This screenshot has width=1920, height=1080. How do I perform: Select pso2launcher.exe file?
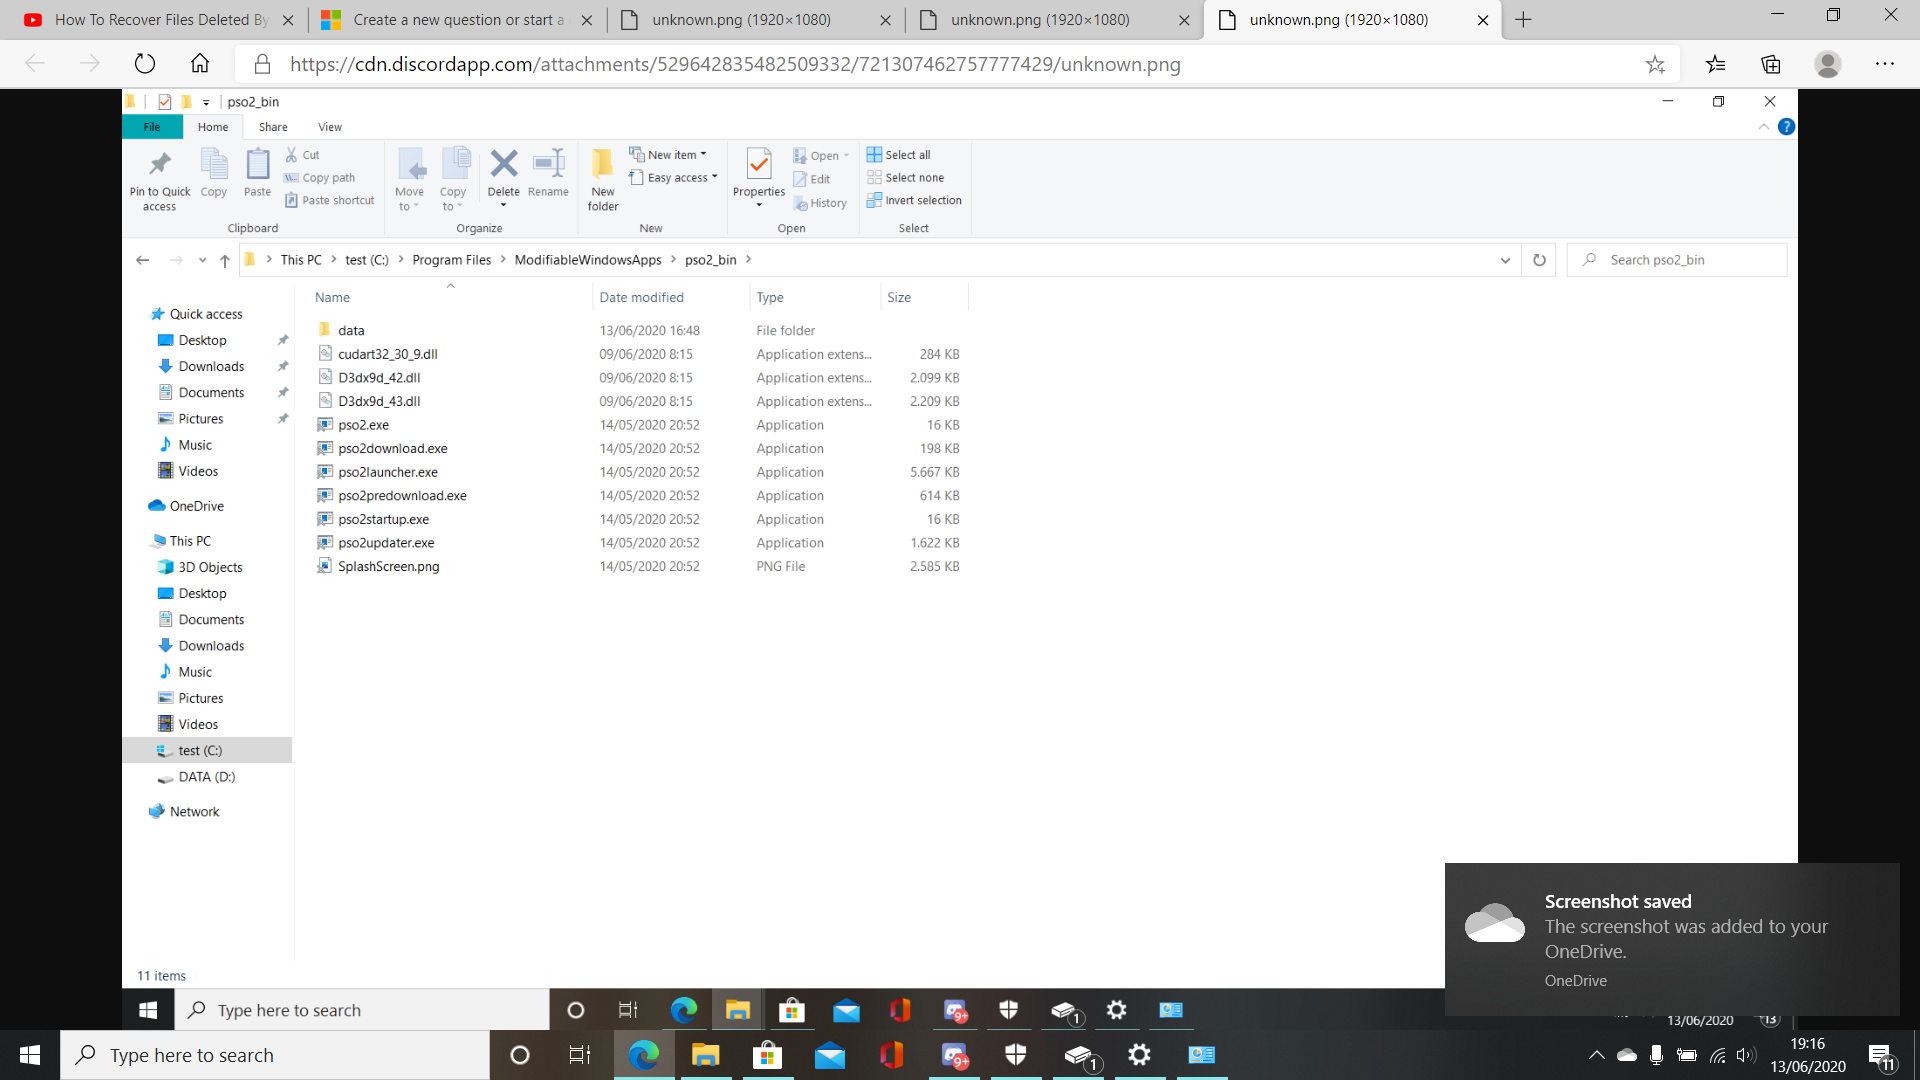click(388, 472)
